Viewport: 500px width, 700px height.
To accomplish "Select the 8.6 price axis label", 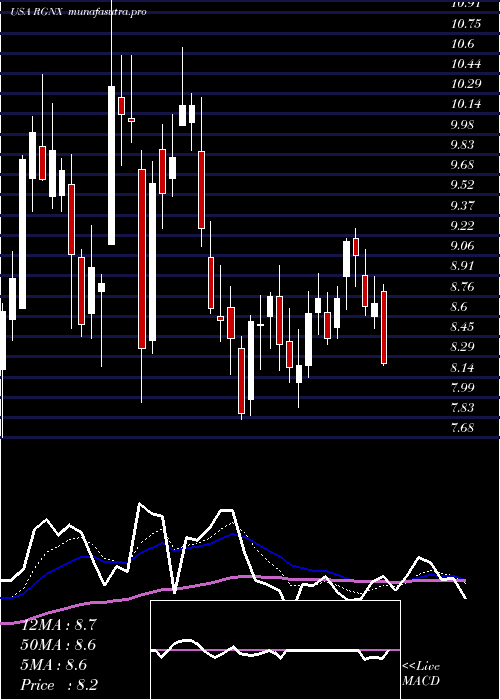I will click(459, 307).
